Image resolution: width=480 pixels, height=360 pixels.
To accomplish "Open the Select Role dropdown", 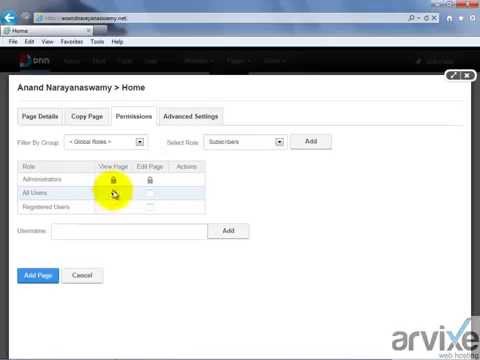I will pos(245,142).
